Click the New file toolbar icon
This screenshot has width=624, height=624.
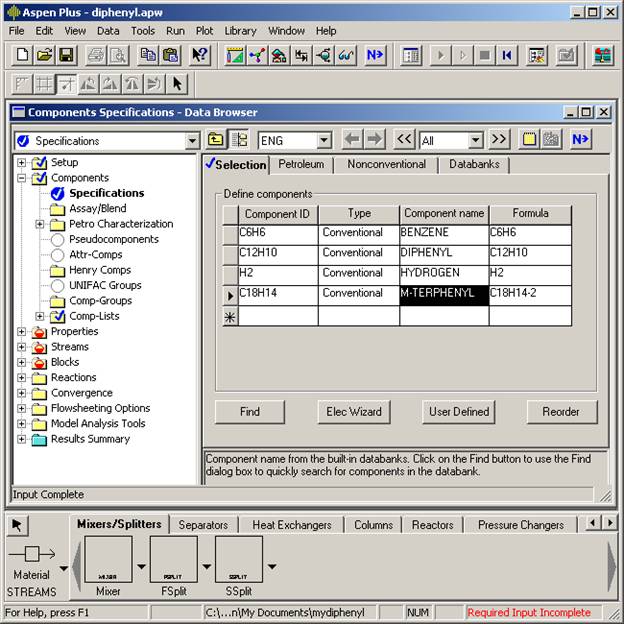coord(22,55)
